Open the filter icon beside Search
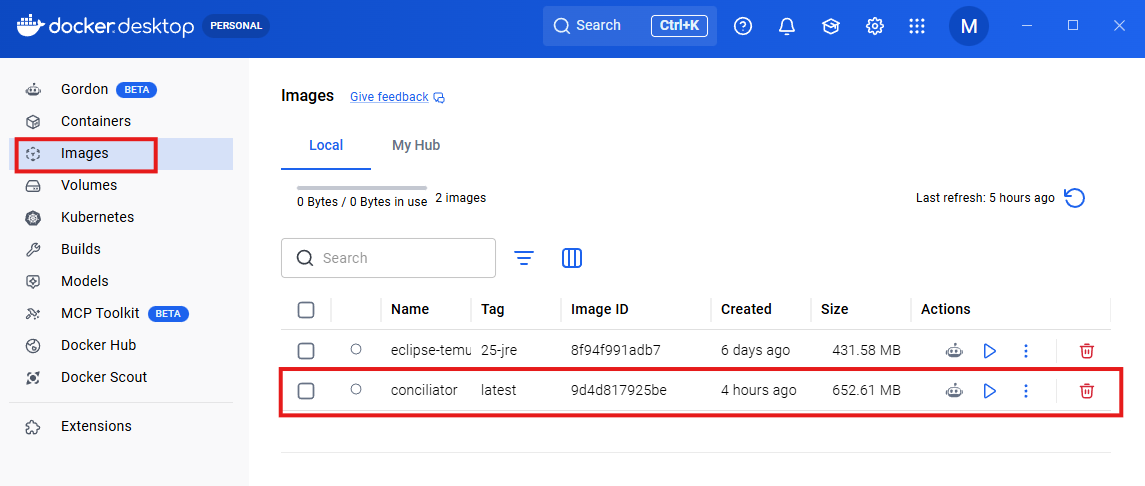 [524, 258]
